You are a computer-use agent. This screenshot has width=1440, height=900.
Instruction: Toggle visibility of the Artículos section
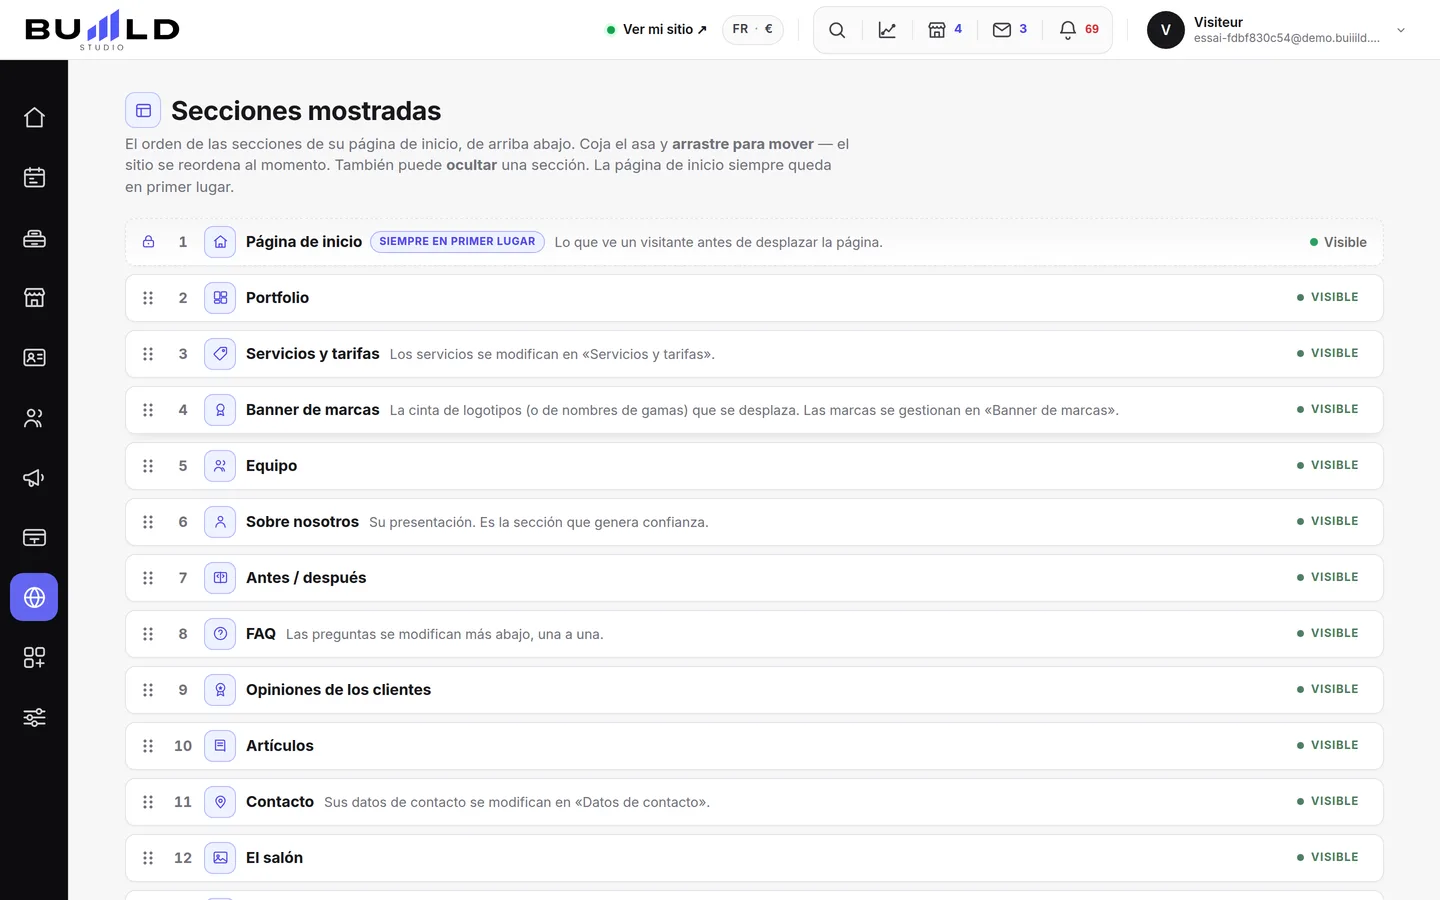coord(1328,746)
